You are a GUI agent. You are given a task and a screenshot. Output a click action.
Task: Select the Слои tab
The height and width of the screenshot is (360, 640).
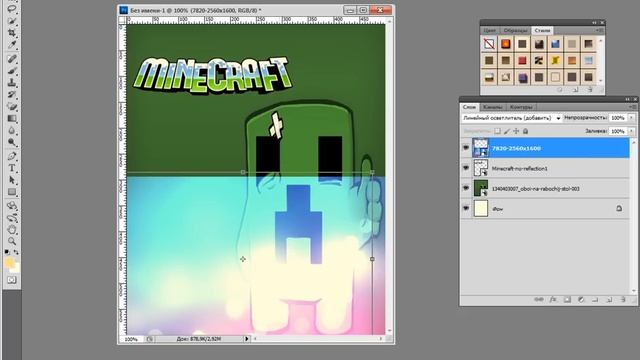tap(469, 107)
